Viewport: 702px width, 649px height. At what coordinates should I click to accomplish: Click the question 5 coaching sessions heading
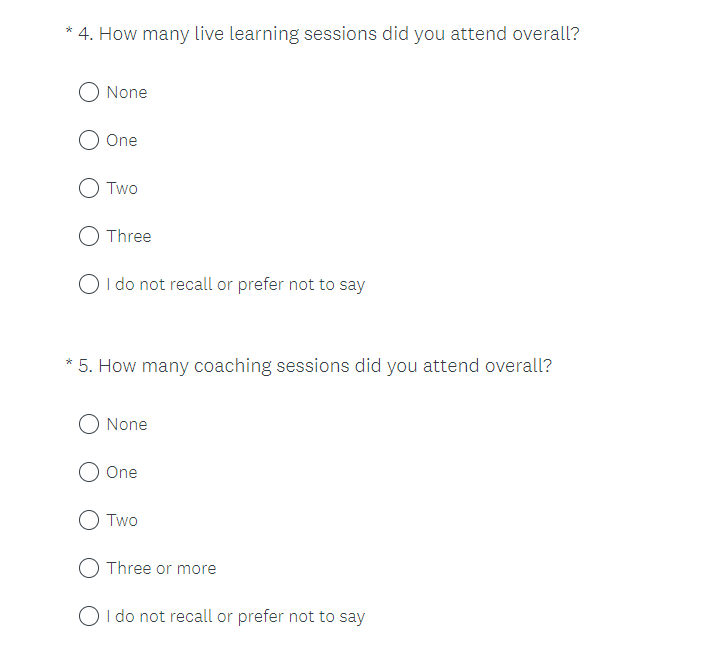(x=315, y=366)
